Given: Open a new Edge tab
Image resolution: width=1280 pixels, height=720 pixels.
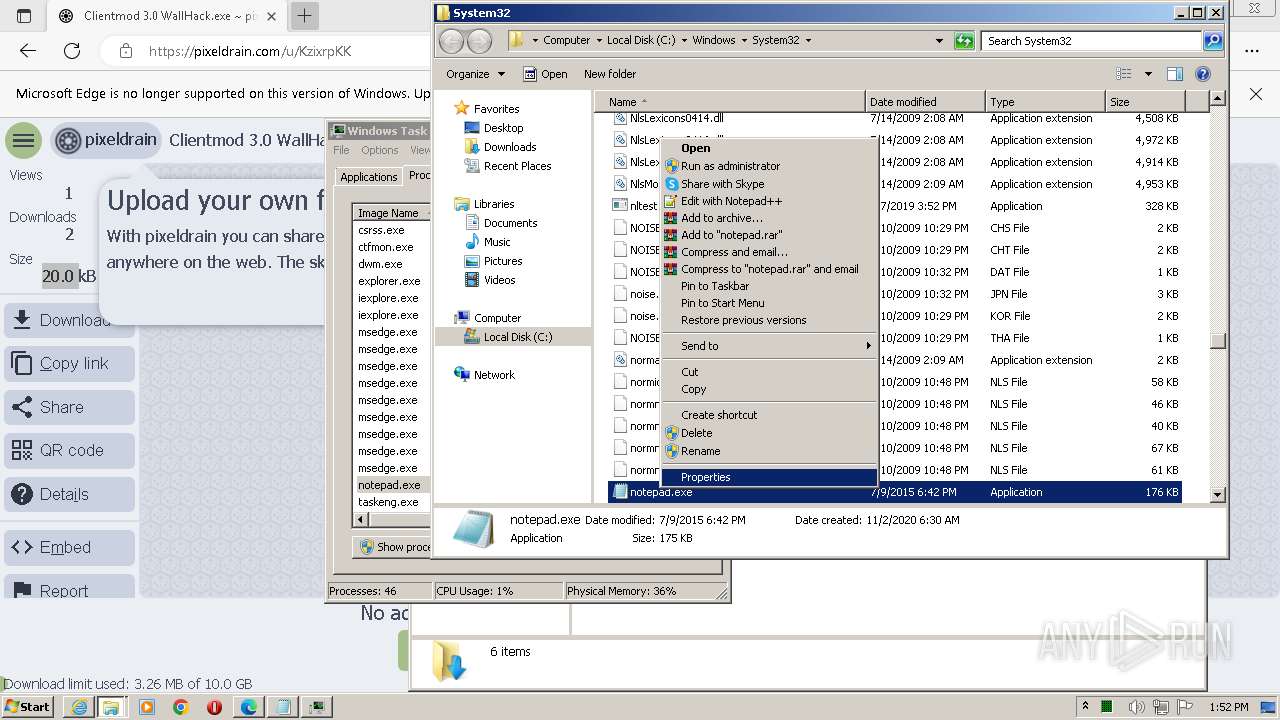Looking at the screenshot, I should click(x=305, y=16).
